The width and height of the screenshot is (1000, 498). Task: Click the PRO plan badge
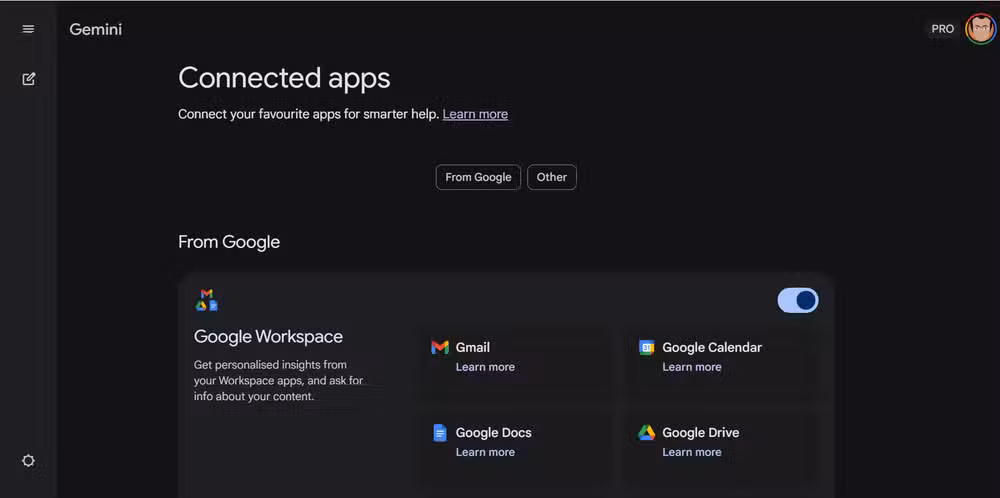(x=943, y=29)
